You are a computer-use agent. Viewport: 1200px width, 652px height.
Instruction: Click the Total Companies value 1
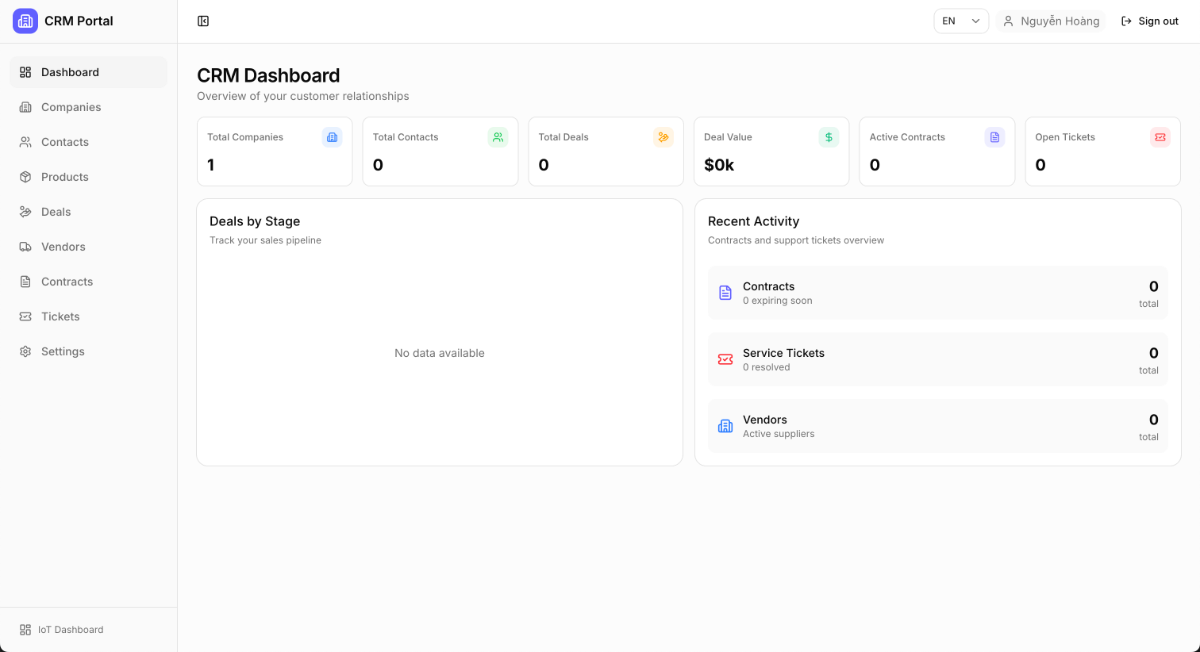pyautogui.click(x=211, y=165)
